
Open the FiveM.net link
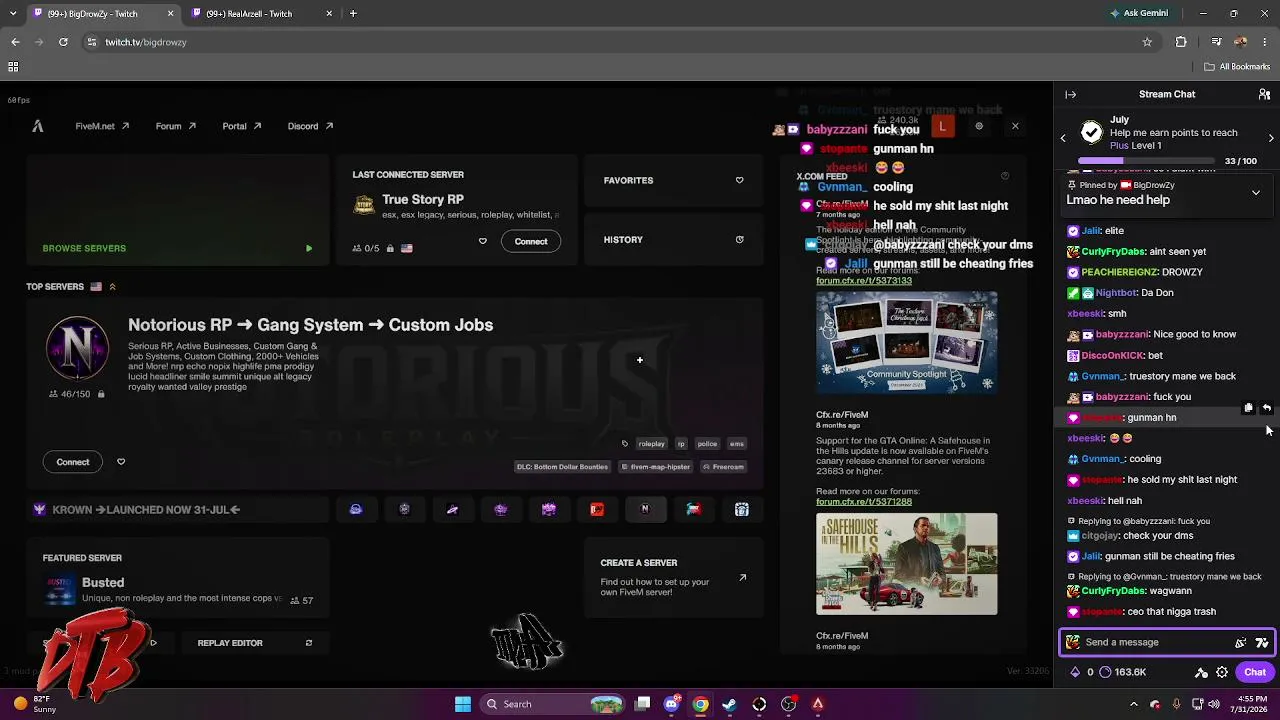pyautogui.click(x=102, y=126)
